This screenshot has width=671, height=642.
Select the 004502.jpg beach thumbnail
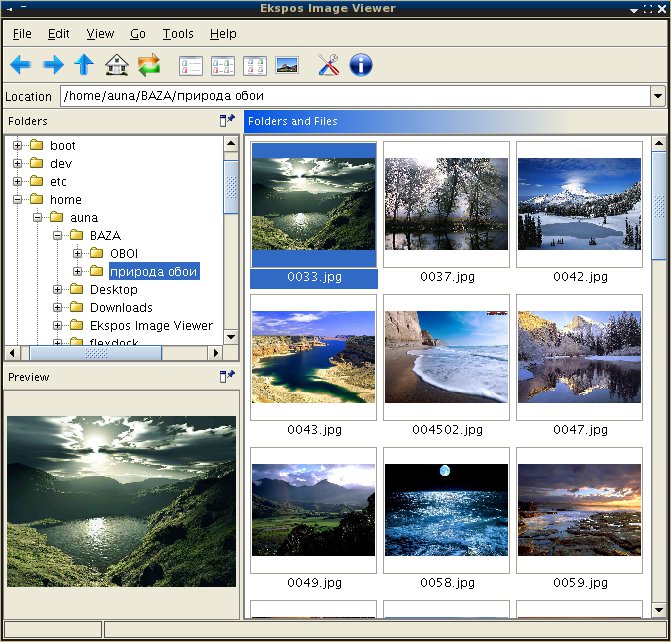pyautogui.click(x=446, y=357)
